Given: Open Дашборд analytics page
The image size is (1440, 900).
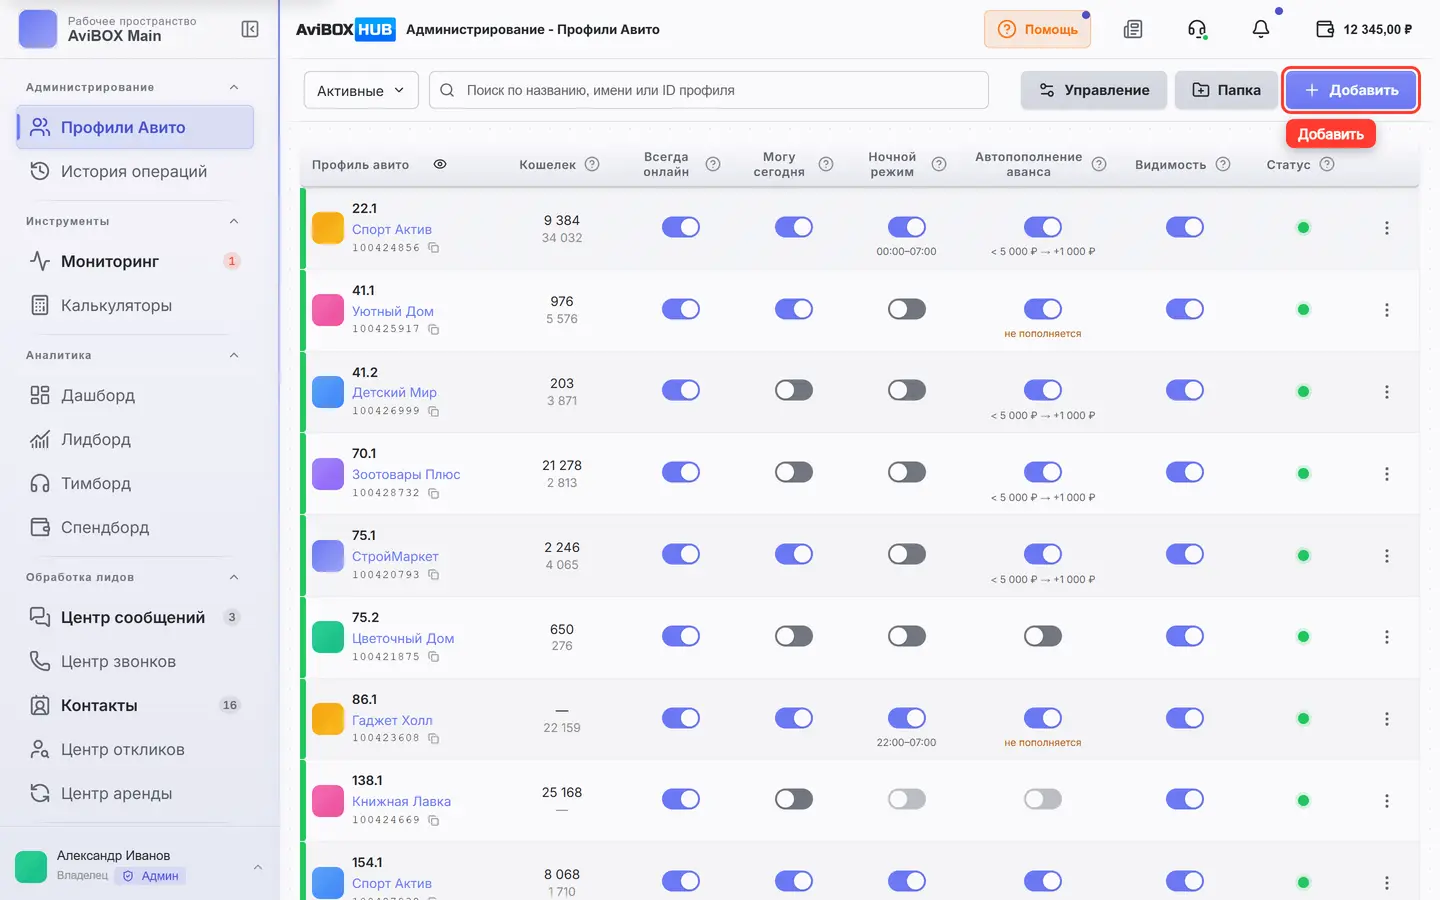Looking at the screenshot, I should pos(135,395).
